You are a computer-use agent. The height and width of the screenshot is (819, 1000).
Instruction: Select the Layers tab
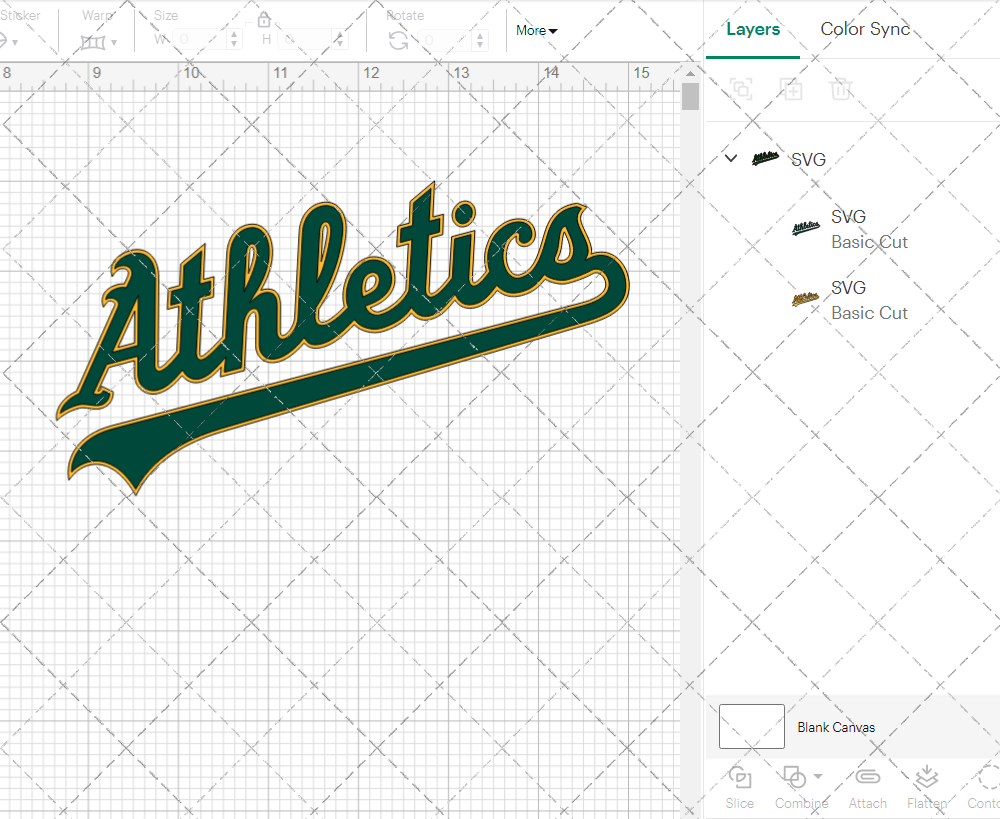tap(753, 29)
